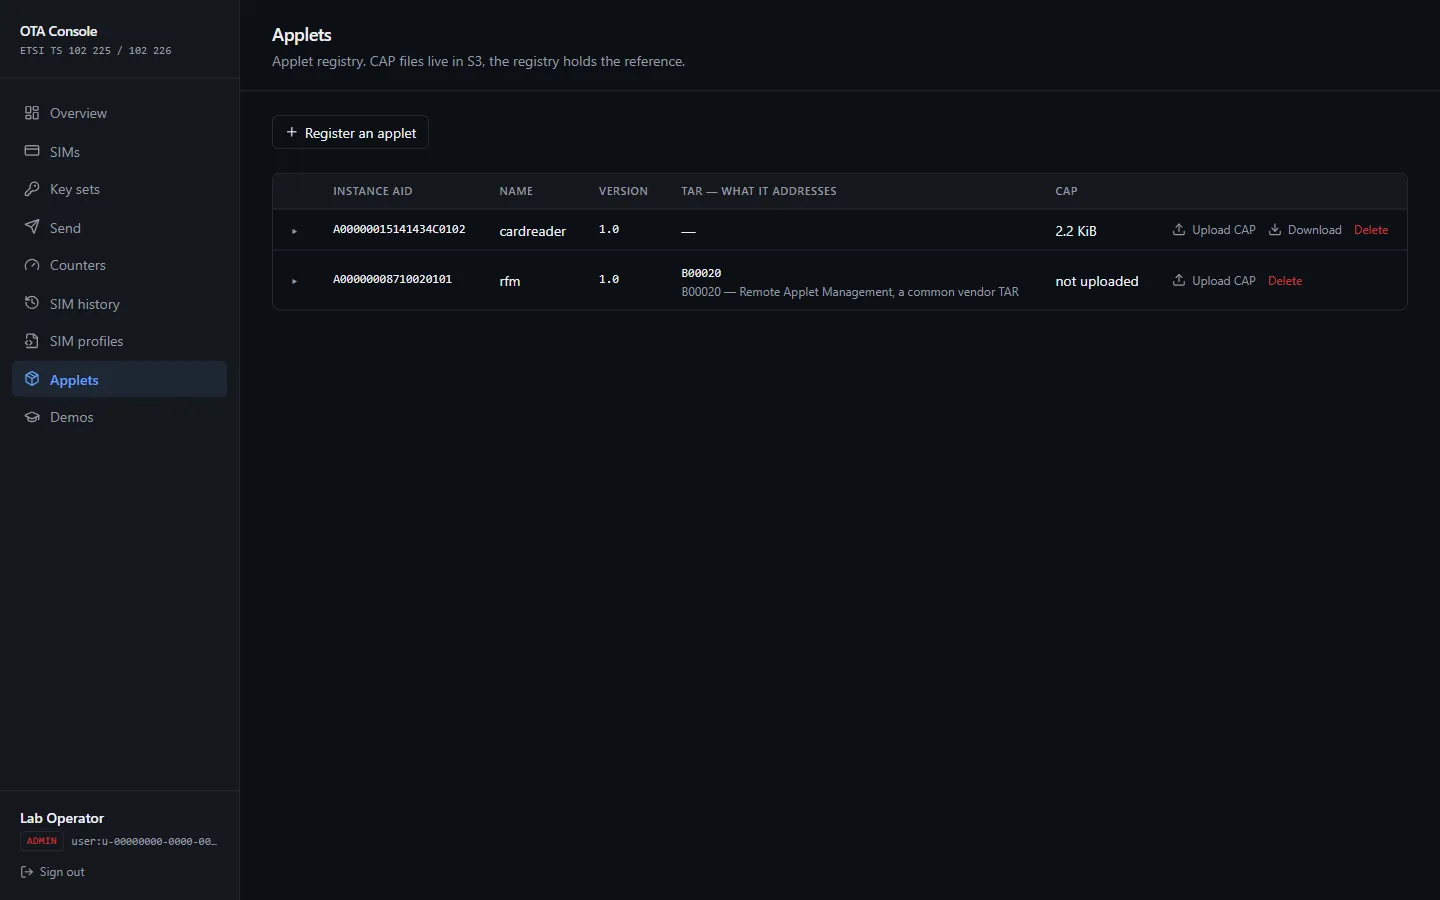Click the SIM history clock icon
This screenshot has width=1440, height=900.
click(x=32, y=303)
